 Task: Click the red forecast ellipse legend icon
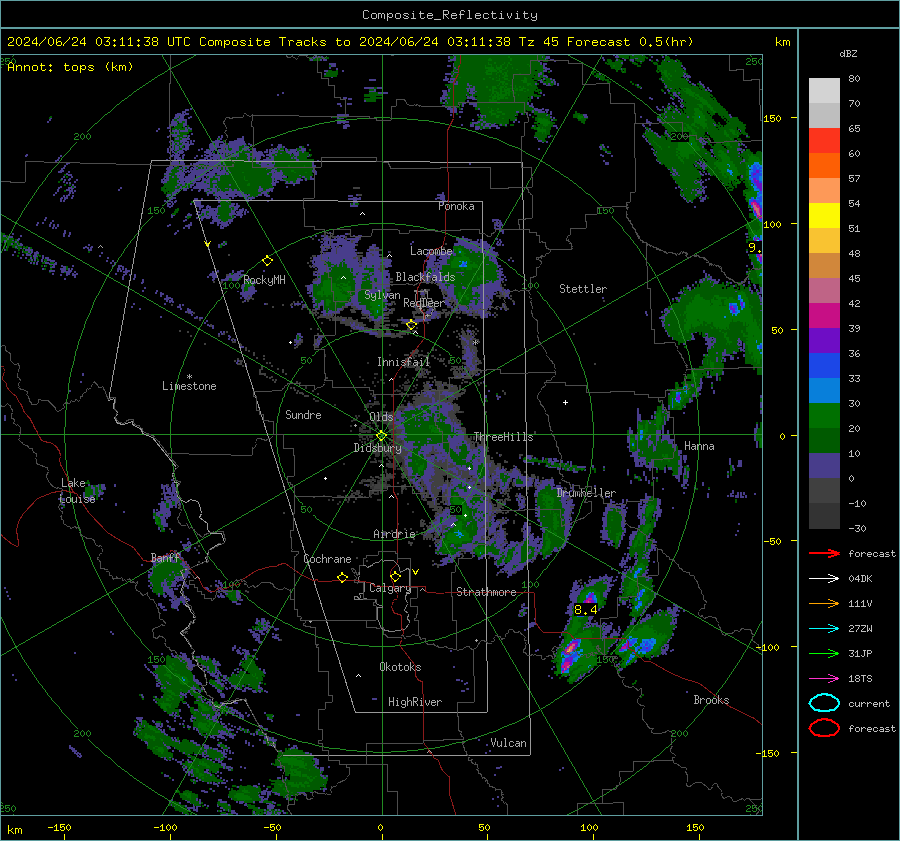pyautogui.click(x=824, y=728)
